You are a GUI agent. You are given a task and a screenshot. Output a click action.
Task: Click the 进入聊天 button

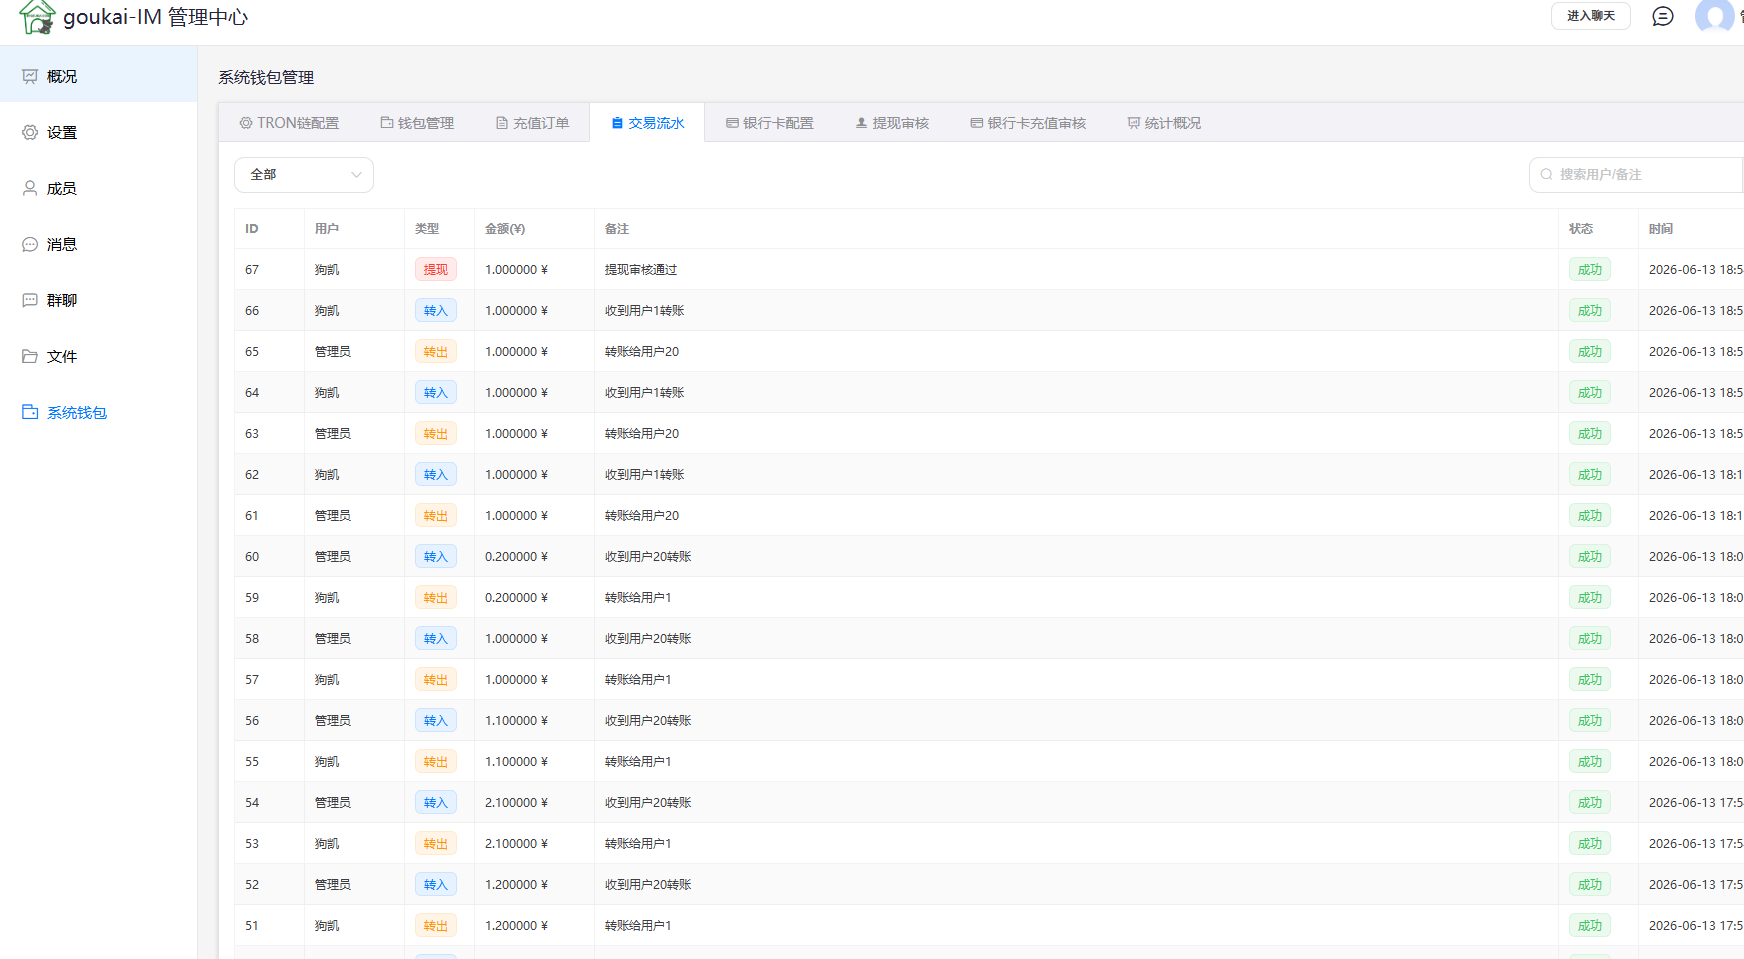point(1591,16)
